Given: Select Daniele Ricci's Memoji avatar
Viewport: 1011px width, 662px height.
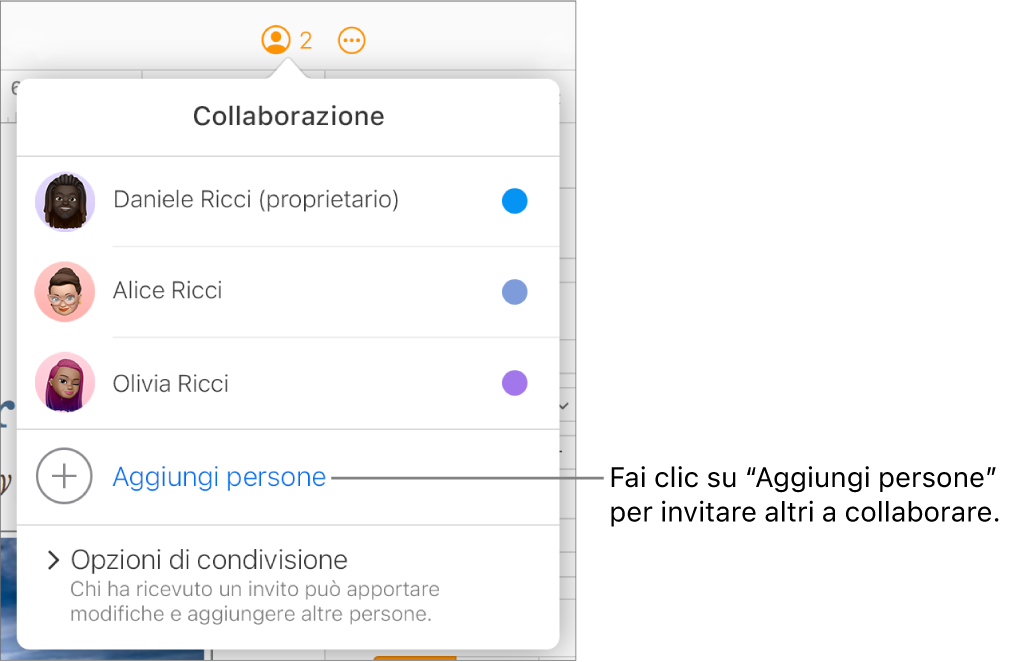Looking at the screenshot, I should tap(64, 201).
